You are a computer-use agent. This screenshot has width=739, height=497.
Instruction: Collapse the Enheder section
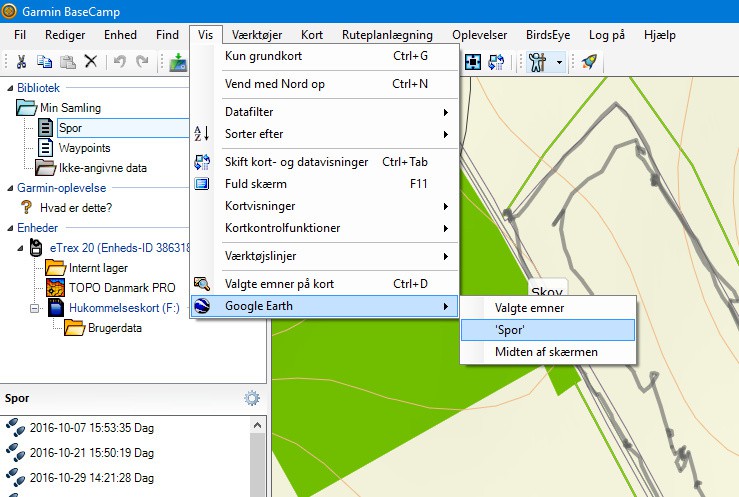[x=10, y=228]
